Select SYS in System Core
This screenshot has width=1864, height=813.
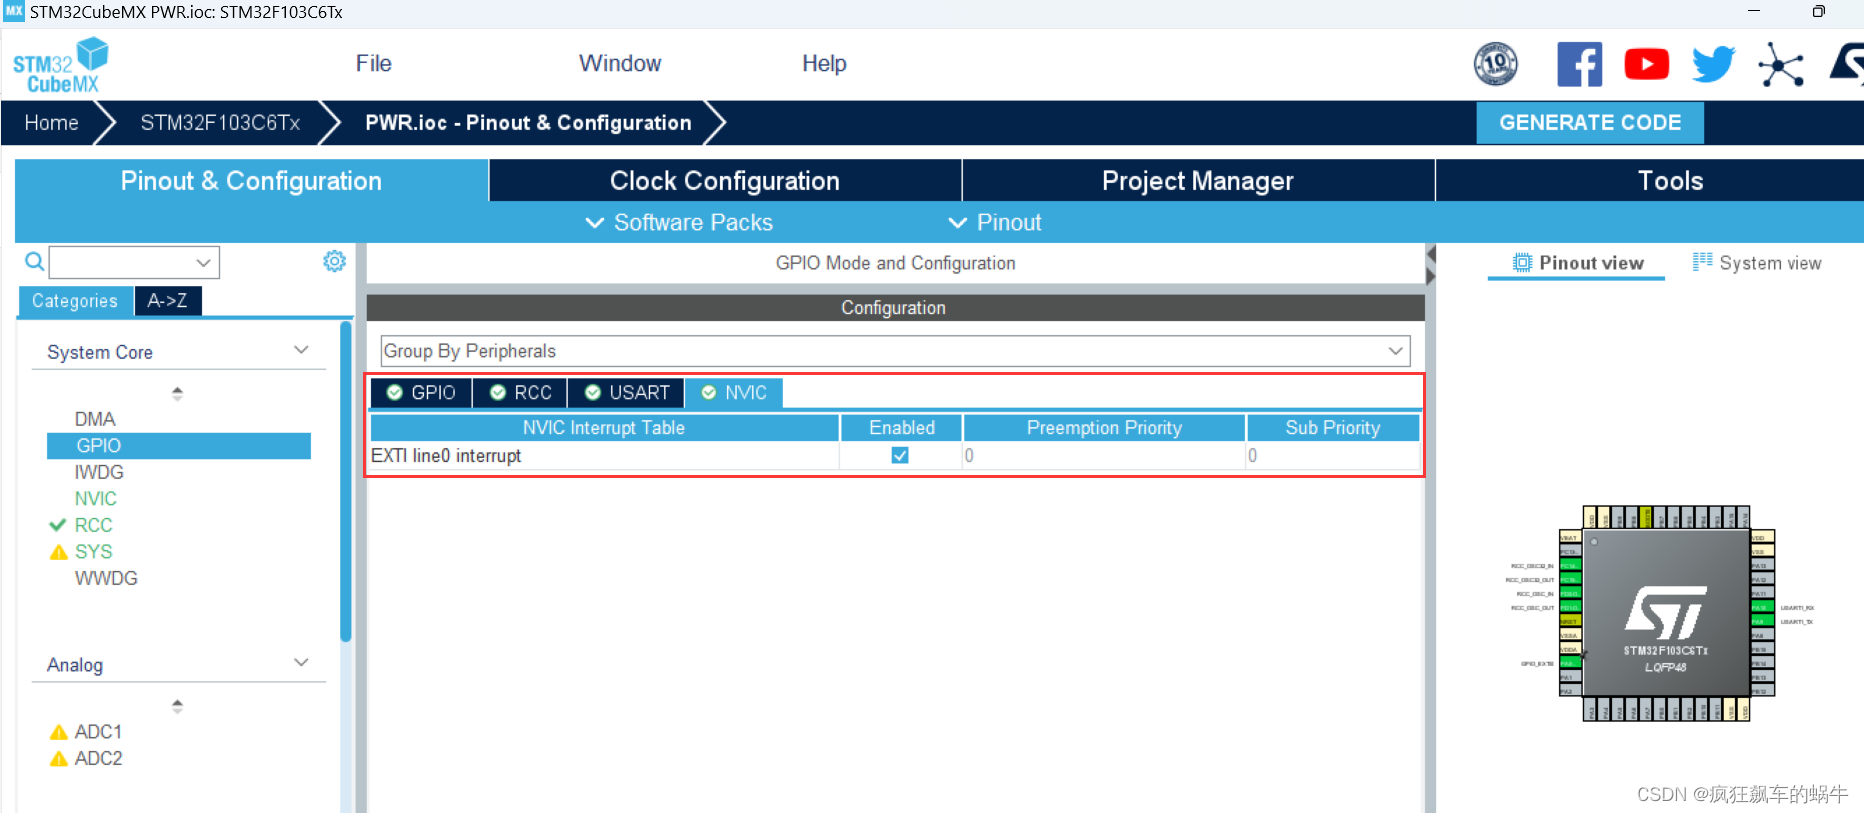click(x=93, y=552)
